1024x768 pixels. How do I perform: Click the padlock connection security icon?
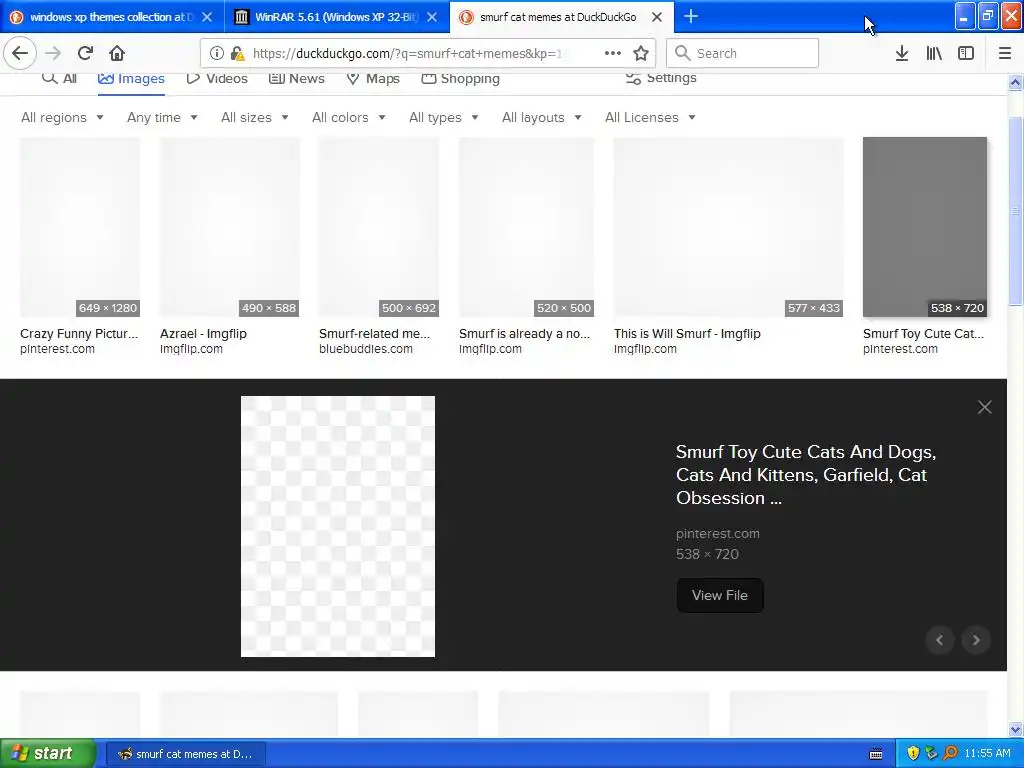tap(238, 54)
